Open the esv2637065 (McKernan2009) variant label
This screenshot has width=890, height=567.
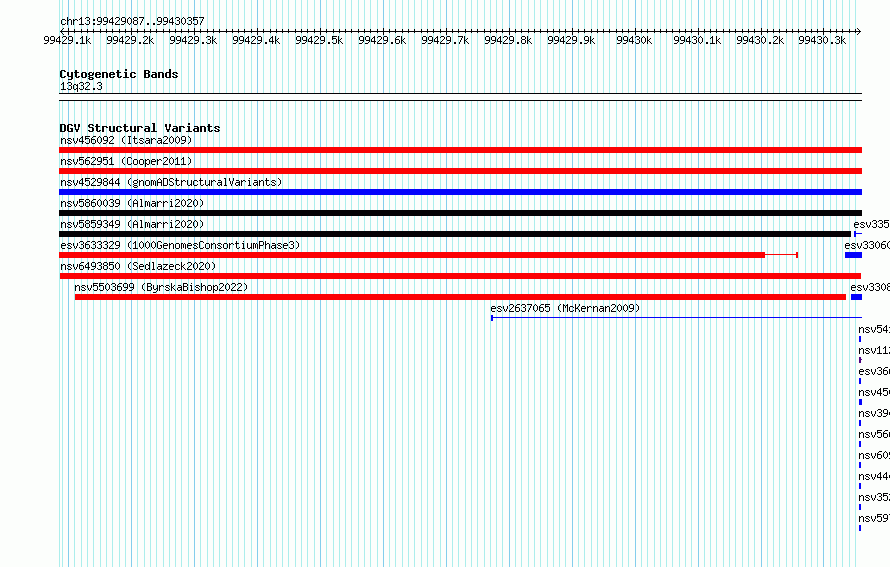coord(565,308)
